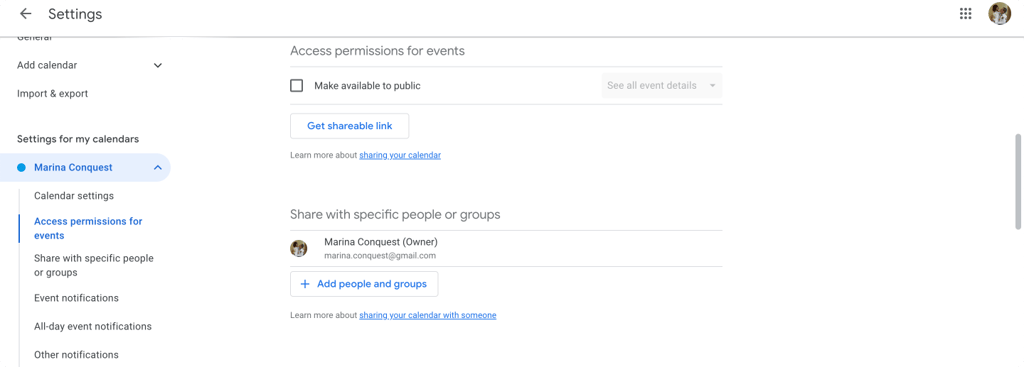Open See all event details dropdown
This screenshot has width=1024, height=367.
[x=662, y=86]
